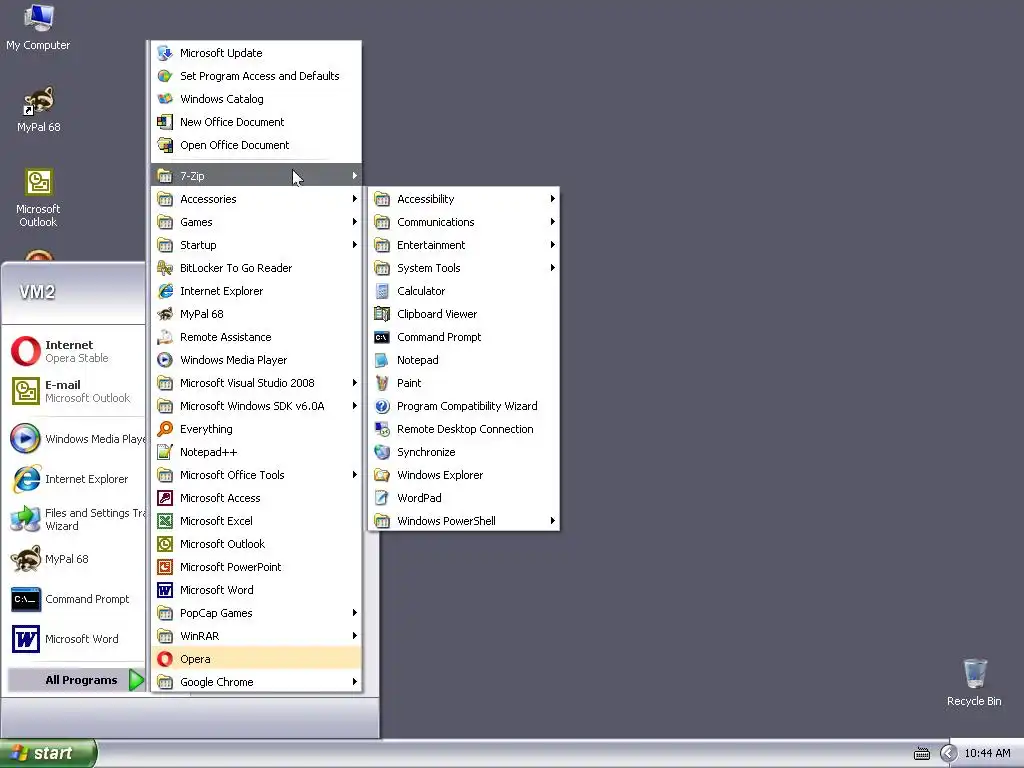Click the on-screen keyboard tray icon

coord(921,754)
